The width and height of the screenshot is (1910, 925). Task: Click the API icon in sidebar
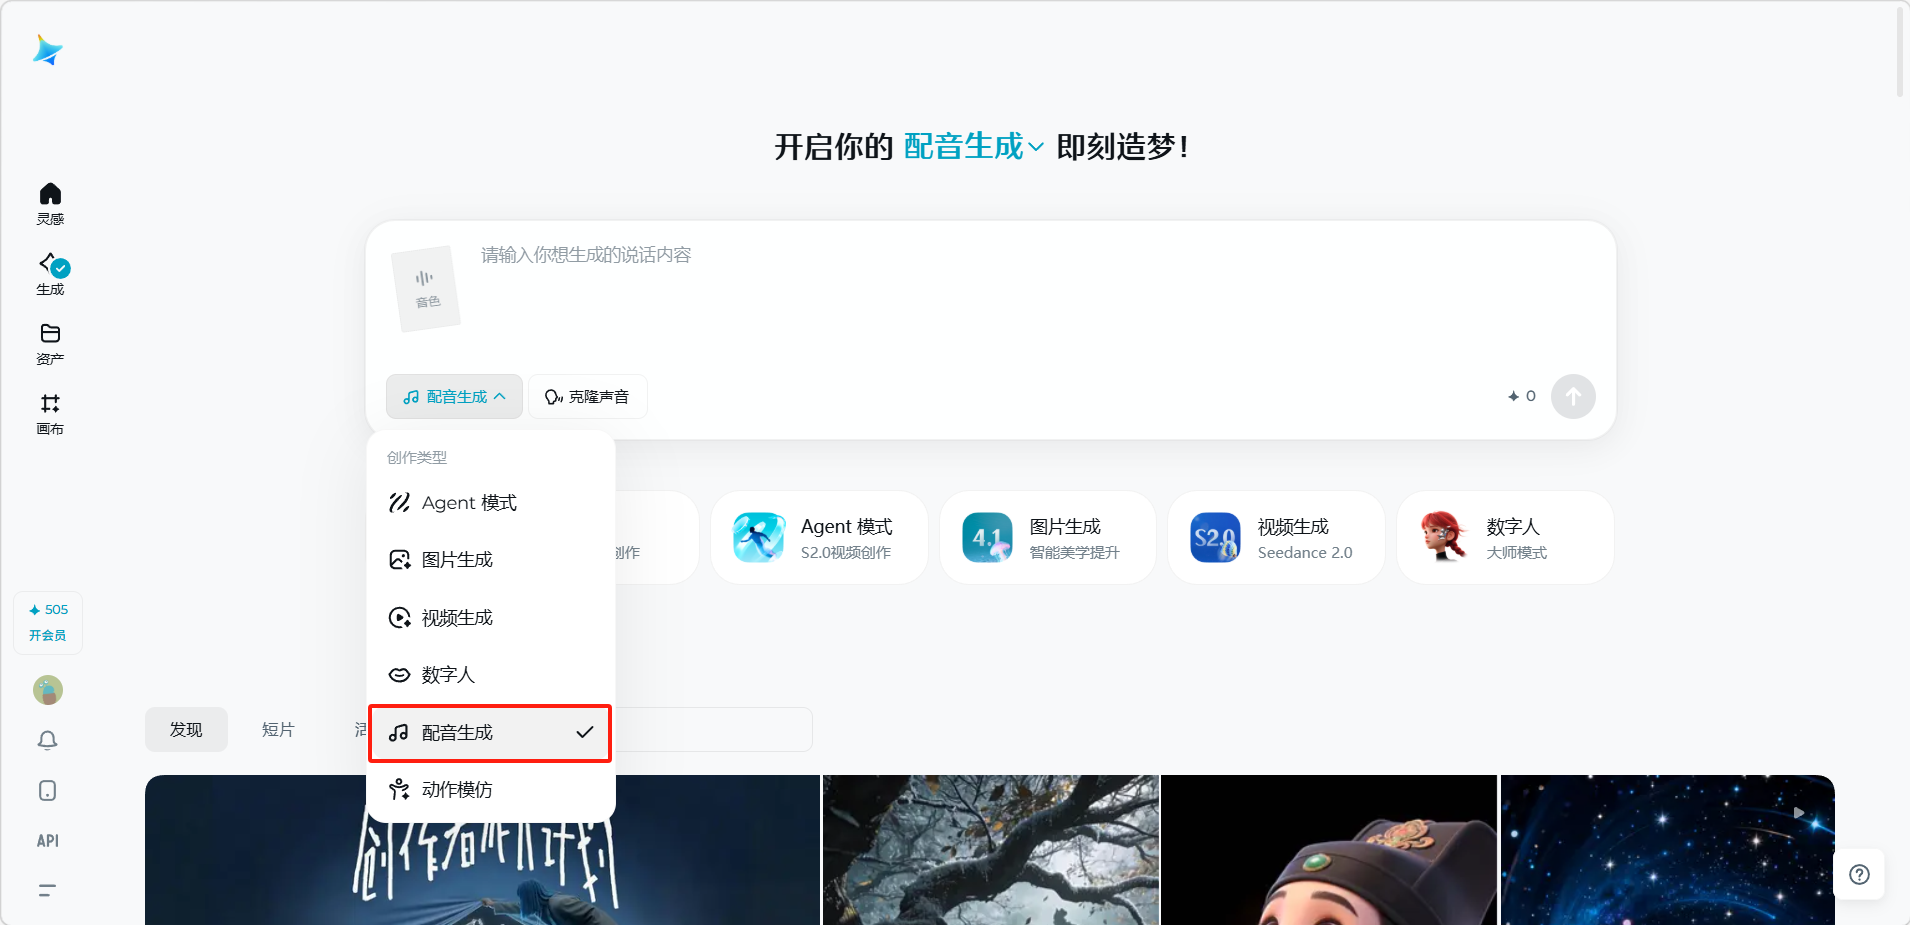click(47, 841)
